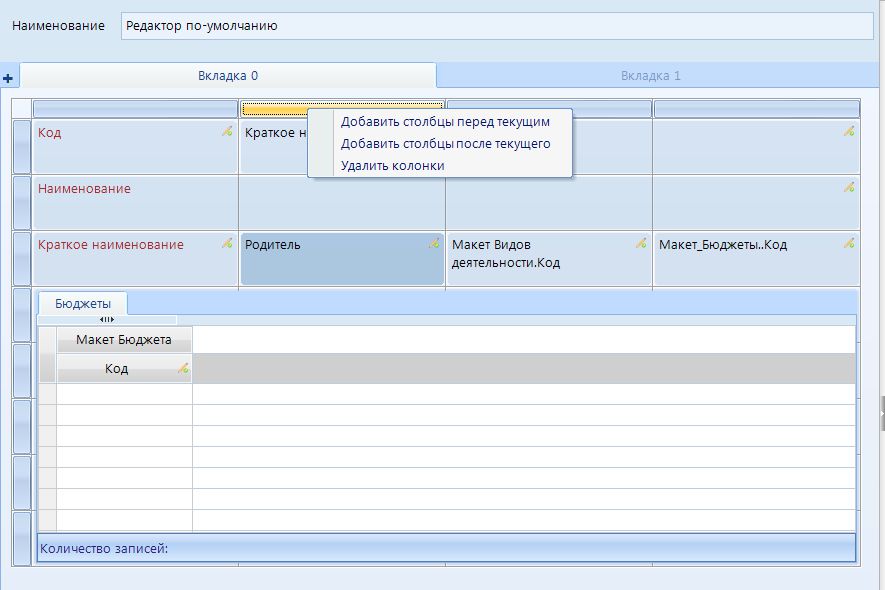
Task: Click the pencil in the top-right empty cell
Action: 848,131
